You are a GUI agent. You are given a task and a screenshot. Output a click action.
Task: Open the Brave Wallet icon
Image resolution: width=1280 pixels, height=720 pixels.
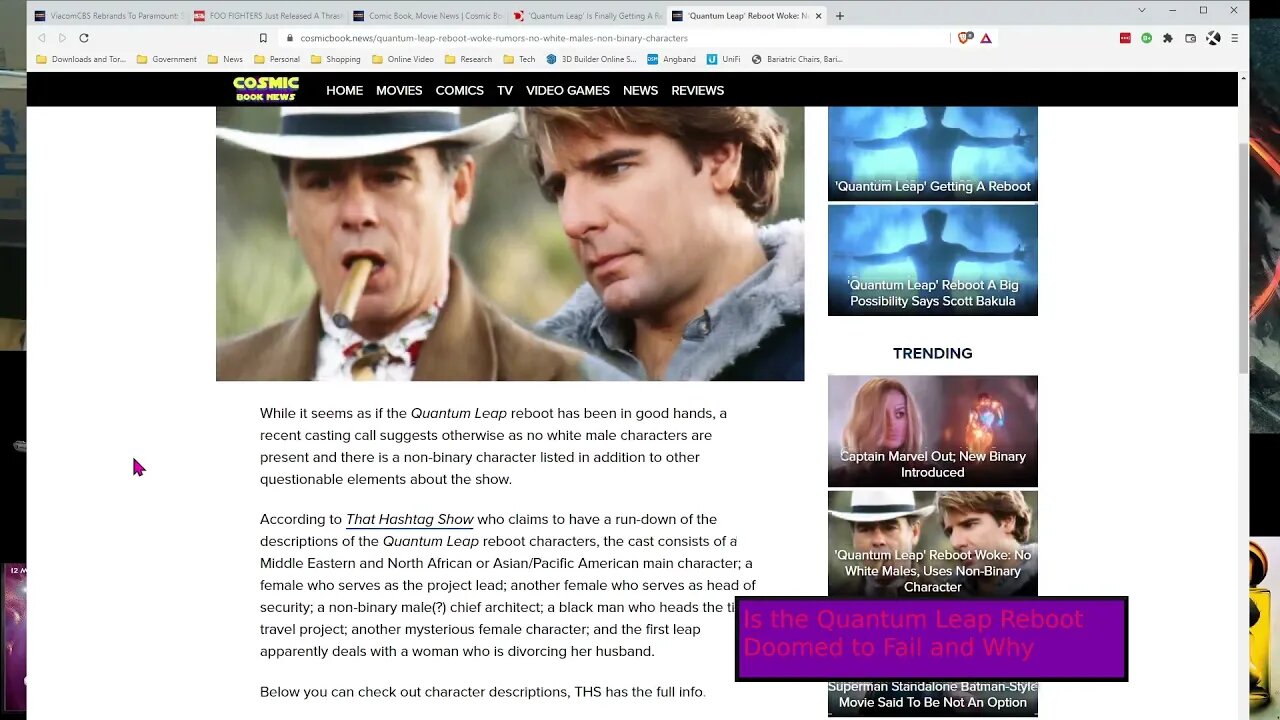tap(1190, 38)
